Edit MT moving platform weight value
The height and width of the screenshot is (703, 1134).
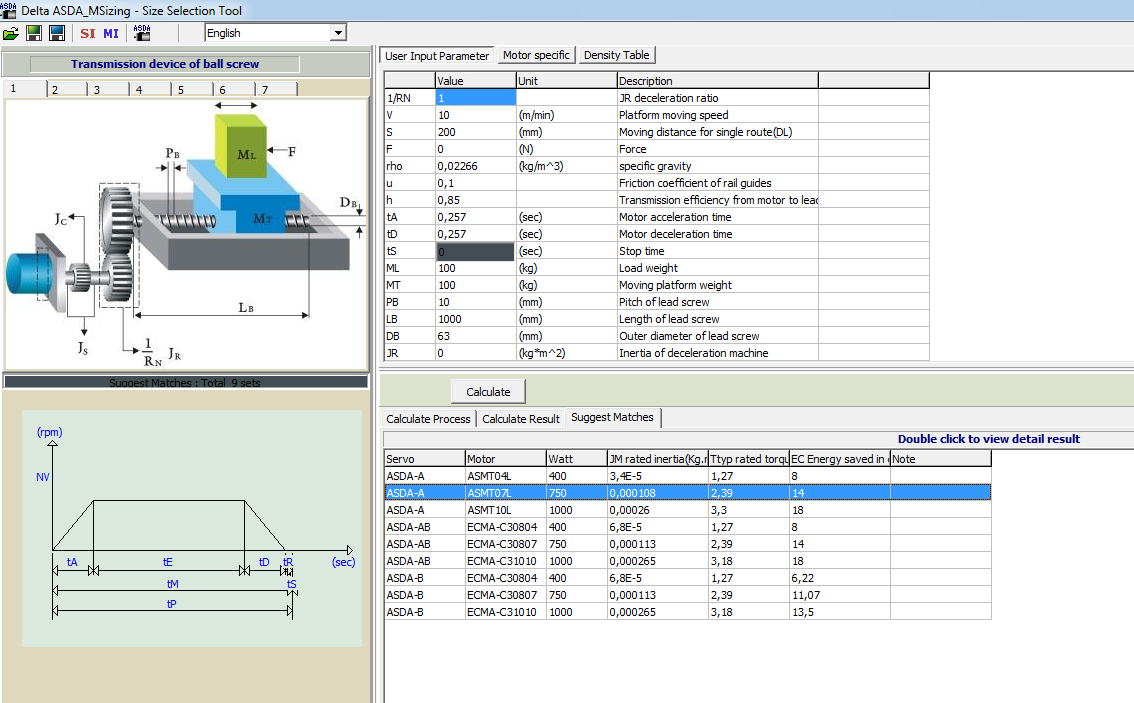tap(476, 285)
